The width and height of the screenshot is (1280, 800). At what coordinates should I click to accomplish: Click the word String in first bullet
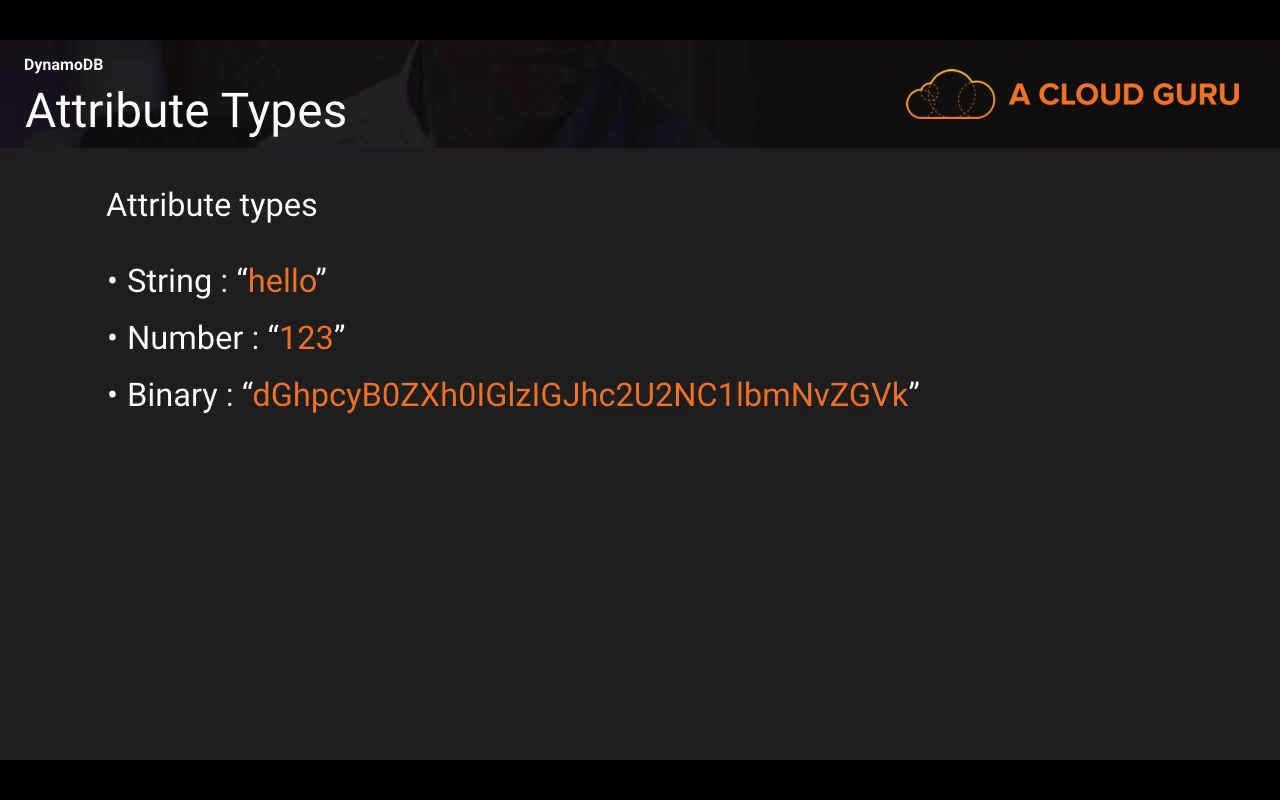[169, 281]
